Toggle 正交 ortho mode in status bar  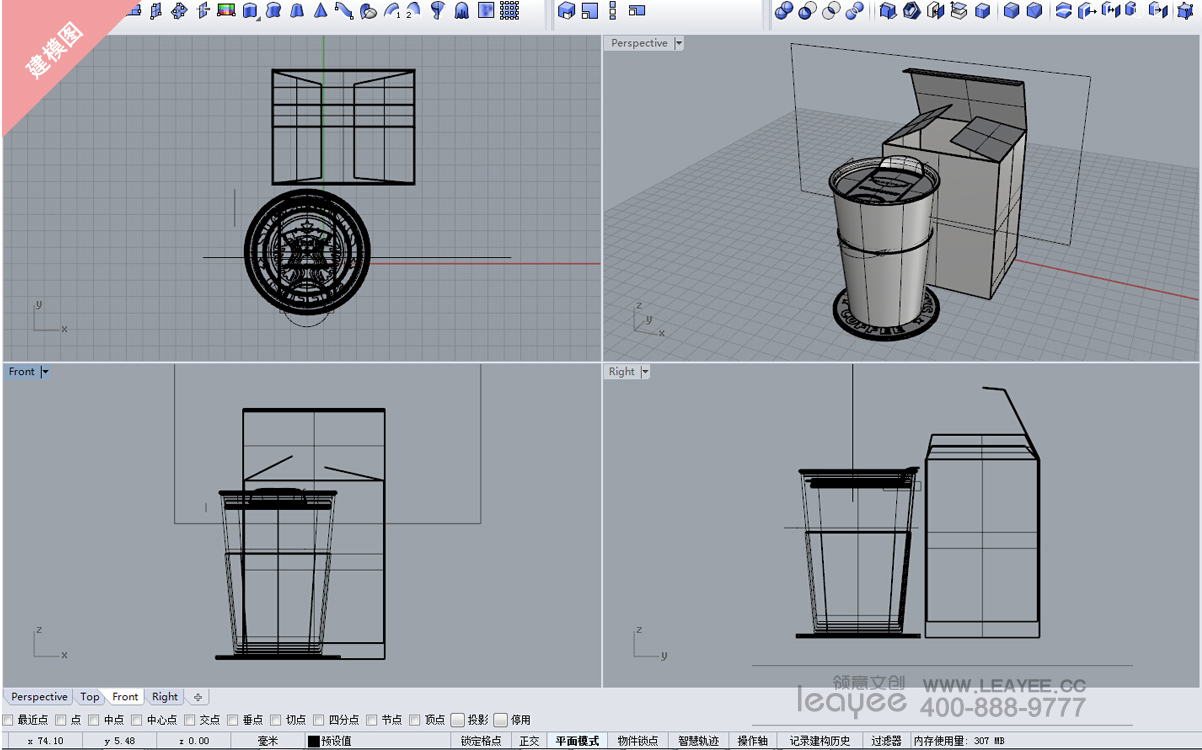529,741
